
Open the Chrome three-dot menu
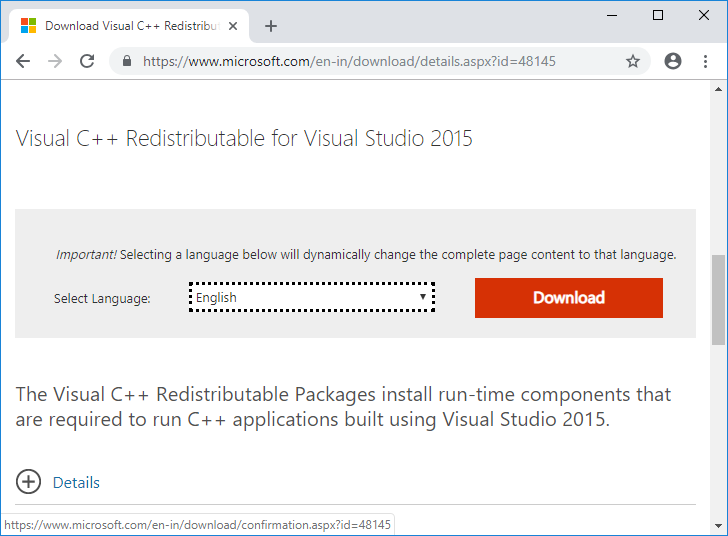pos(706,61)
